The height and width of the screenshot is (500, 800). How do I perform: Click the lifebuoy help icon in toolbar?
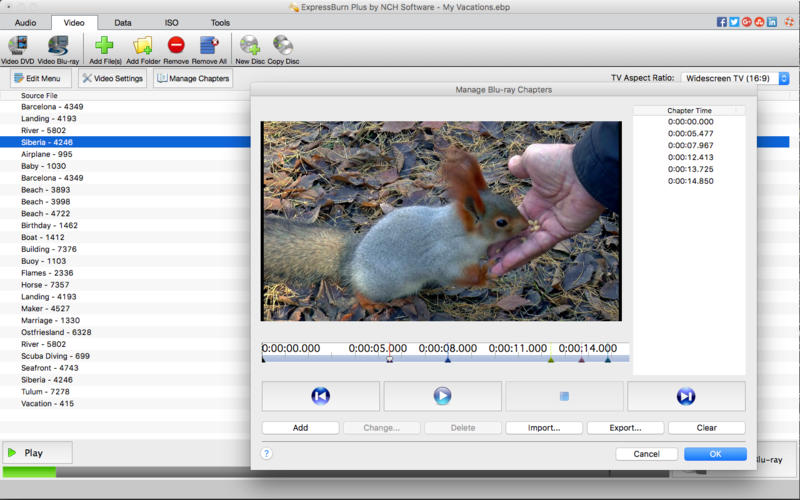point(789,22)
